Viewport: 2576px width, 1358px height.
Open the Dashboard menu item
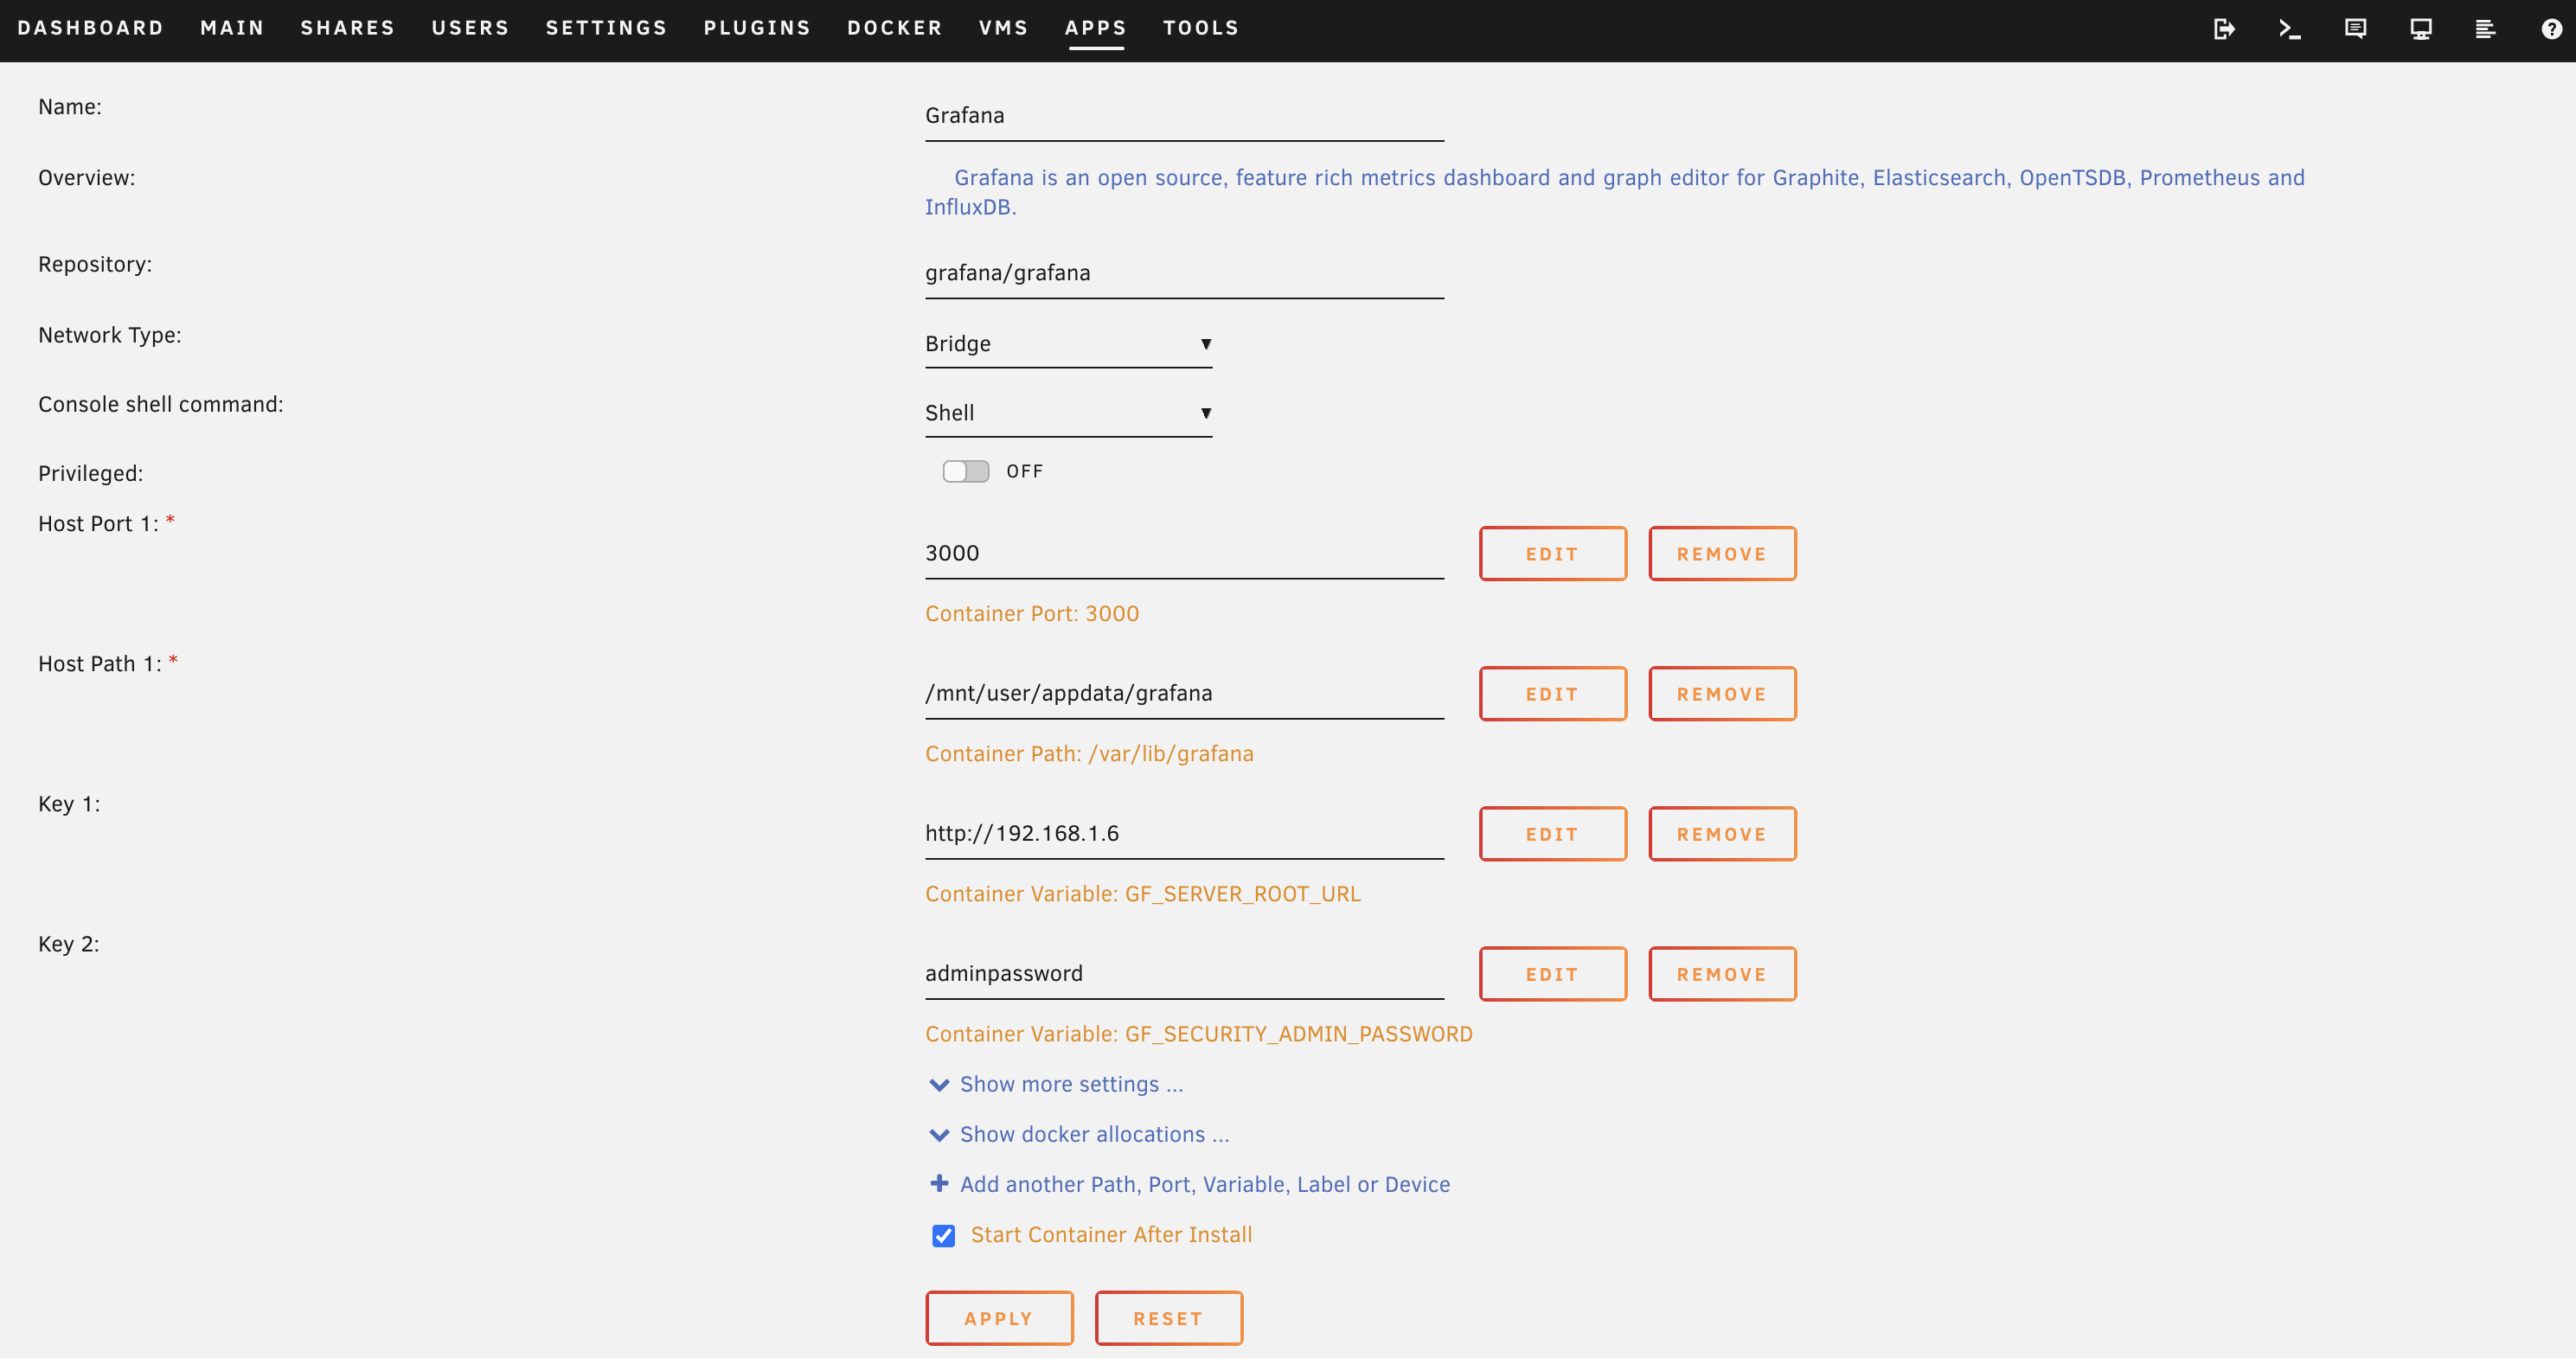(x=90, y=28)
